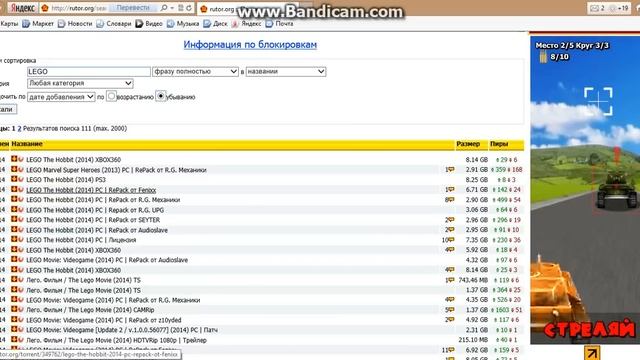
Task: Click the 743.46 MB size cell
Action: (x=473, y=280)
